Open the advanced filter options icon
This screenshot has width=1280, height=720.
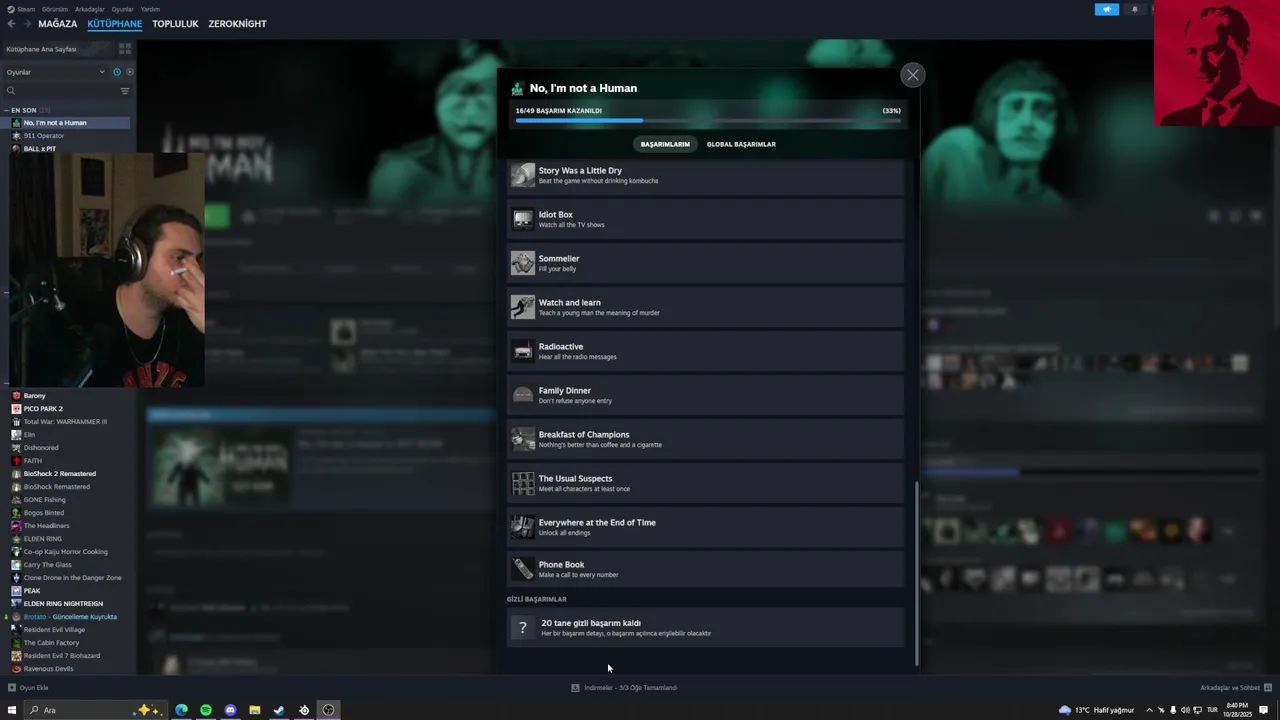click(125, 91)
